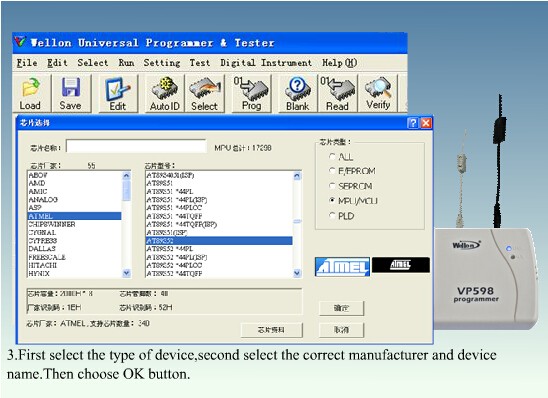Viewport: 548px width, 398px height.
Task: Open the Run menu
Action: [126, 63]
